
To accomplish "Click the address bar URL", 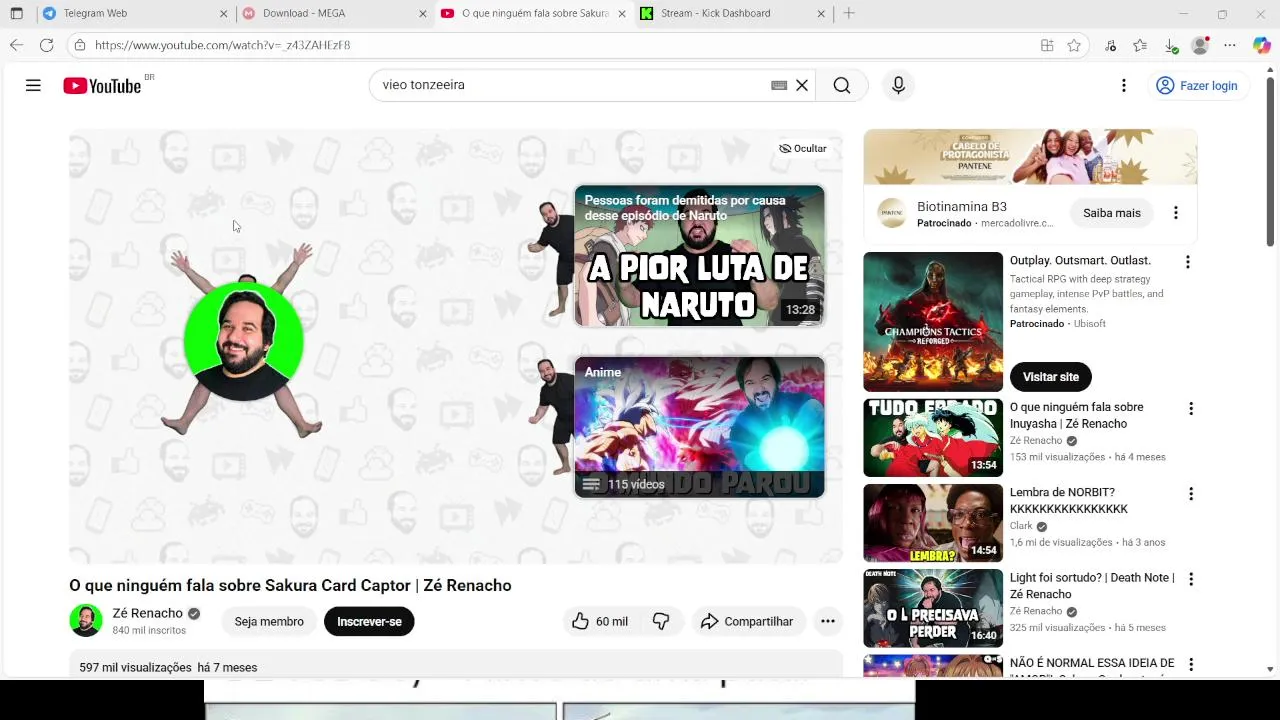I will click(x=222, y=45).
